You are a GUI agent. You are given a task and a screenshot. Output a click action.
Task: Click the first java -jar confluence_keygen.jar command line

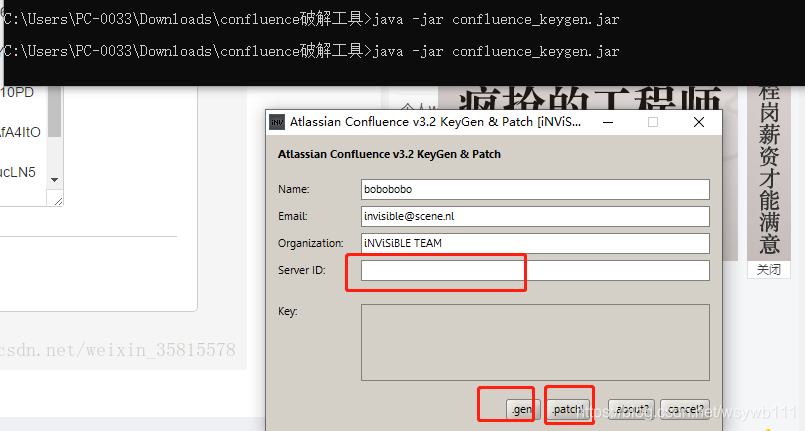(312, 19)
